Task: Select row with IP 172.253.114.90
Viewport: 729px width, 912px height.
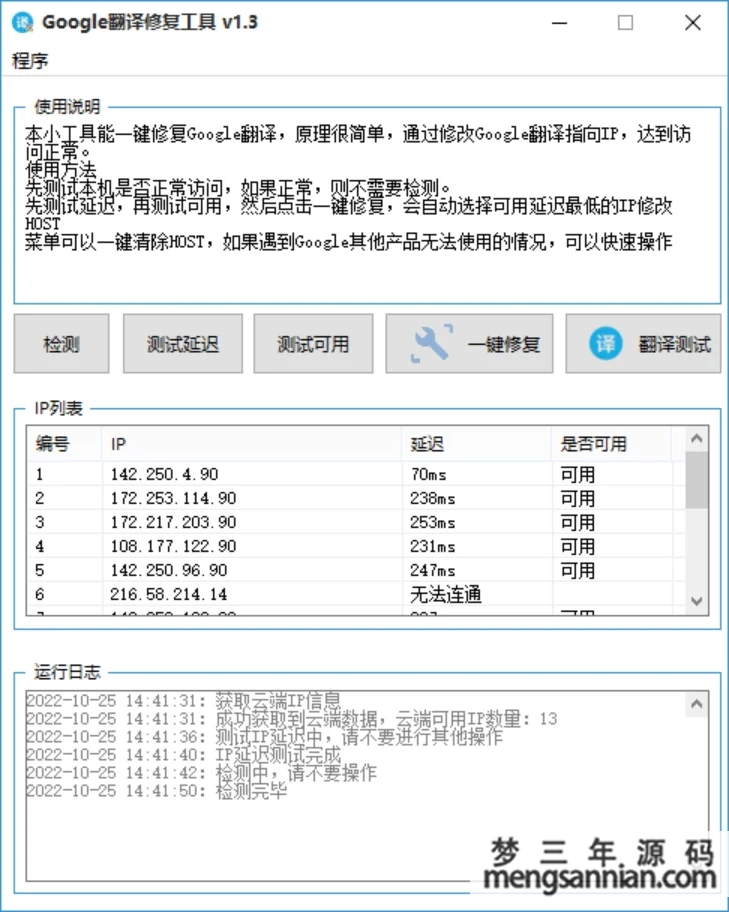Action: [x=356, y=498]
